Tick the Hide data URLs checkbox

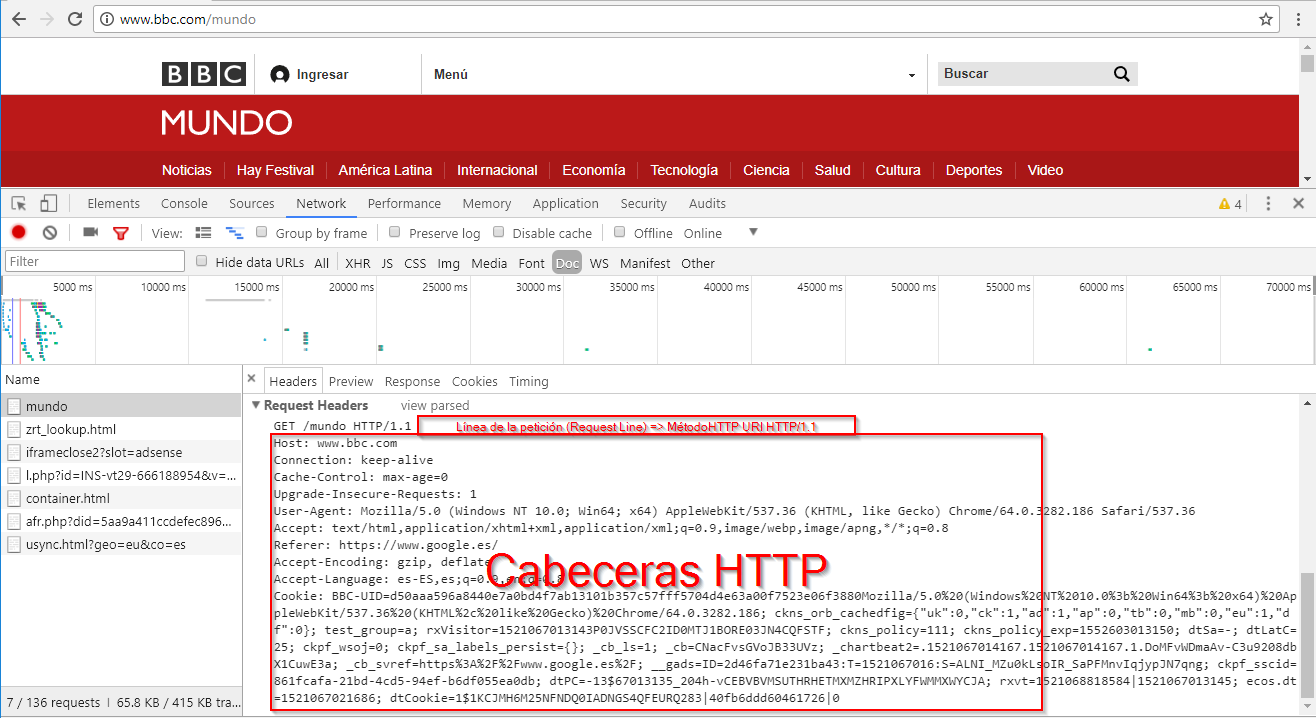pos(202,262)
